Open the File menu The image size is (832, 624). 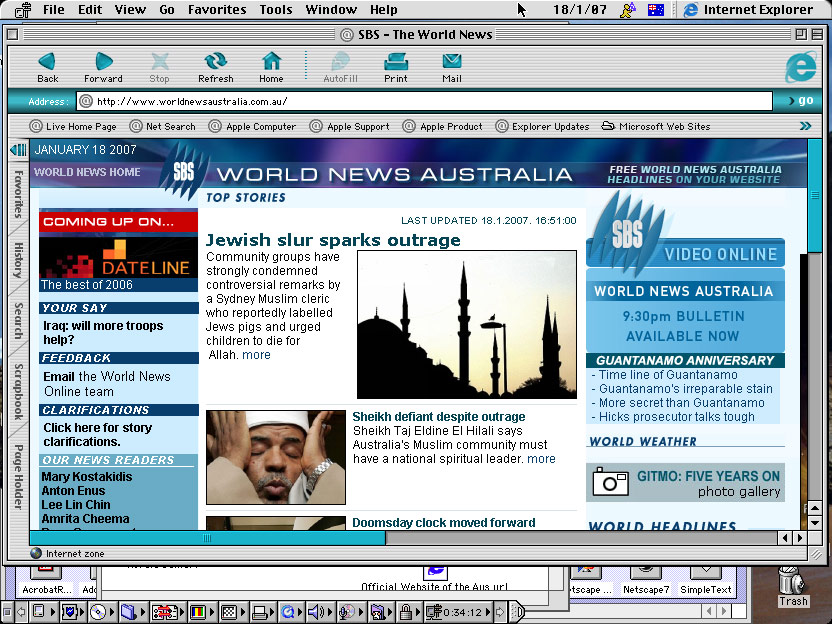point(54,10)
